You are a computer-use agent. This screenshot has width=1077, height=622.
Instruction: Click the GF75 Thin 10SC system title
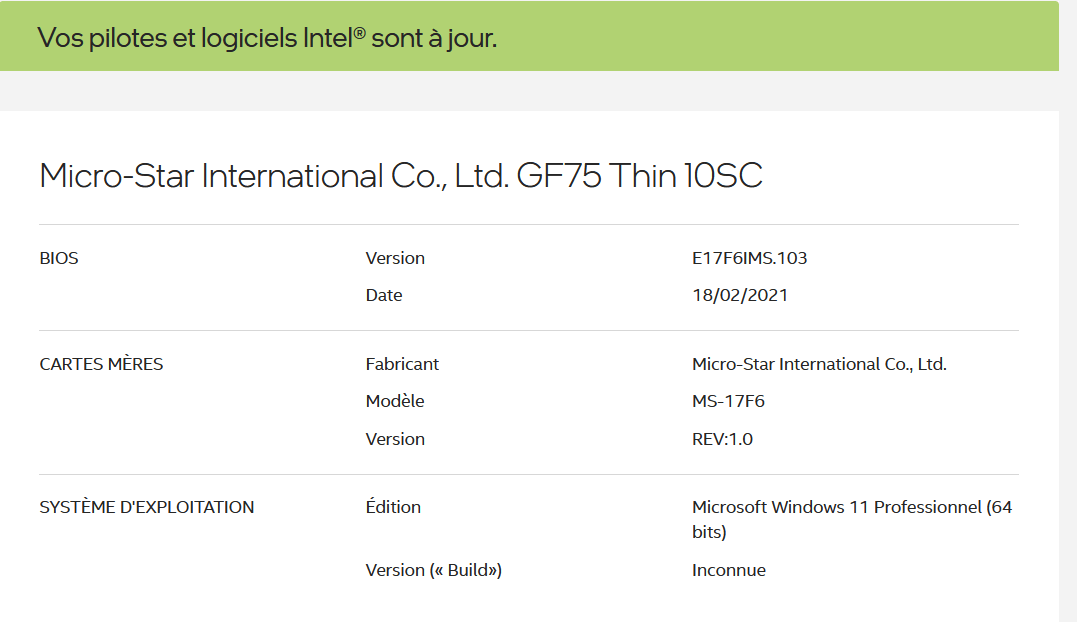pyautogui.click(x=400, y=176)
